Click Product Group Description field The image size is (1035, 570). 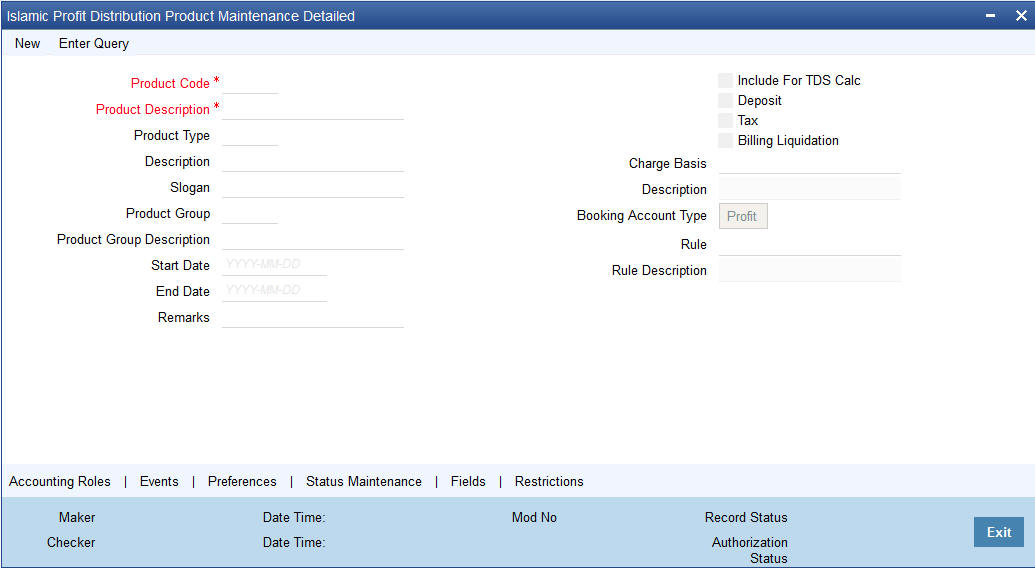click(313, 239)
